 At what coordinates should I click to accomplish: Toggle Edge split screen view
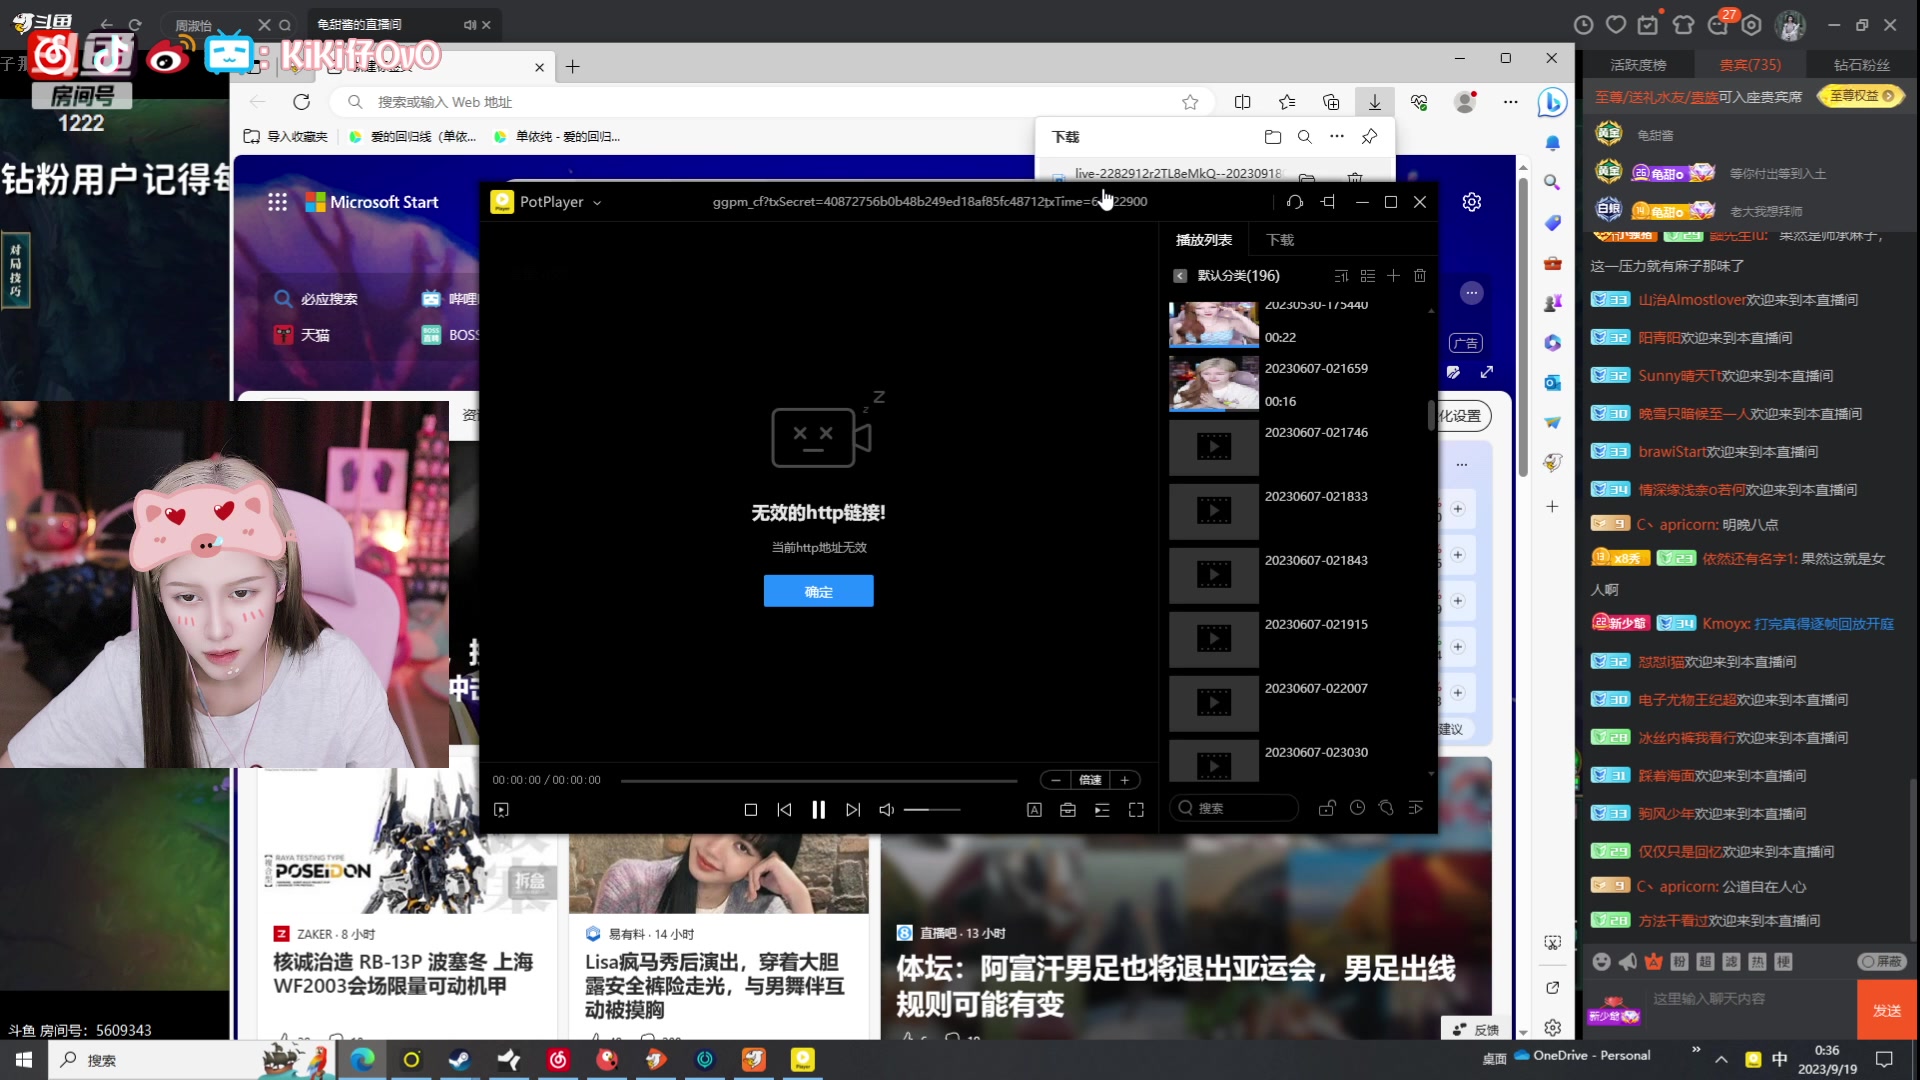(1242, 102)
